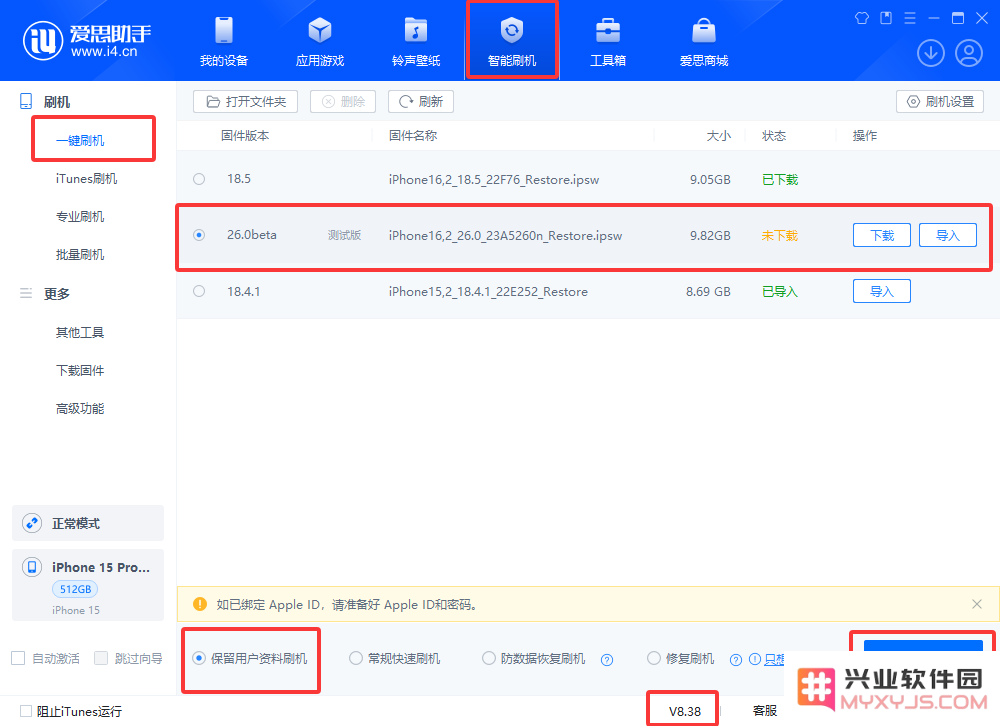Select firmware 26.0beta radio button
Image resolution: width=1000 pixels, height=726 pixels.
click(x=199, y=235)
